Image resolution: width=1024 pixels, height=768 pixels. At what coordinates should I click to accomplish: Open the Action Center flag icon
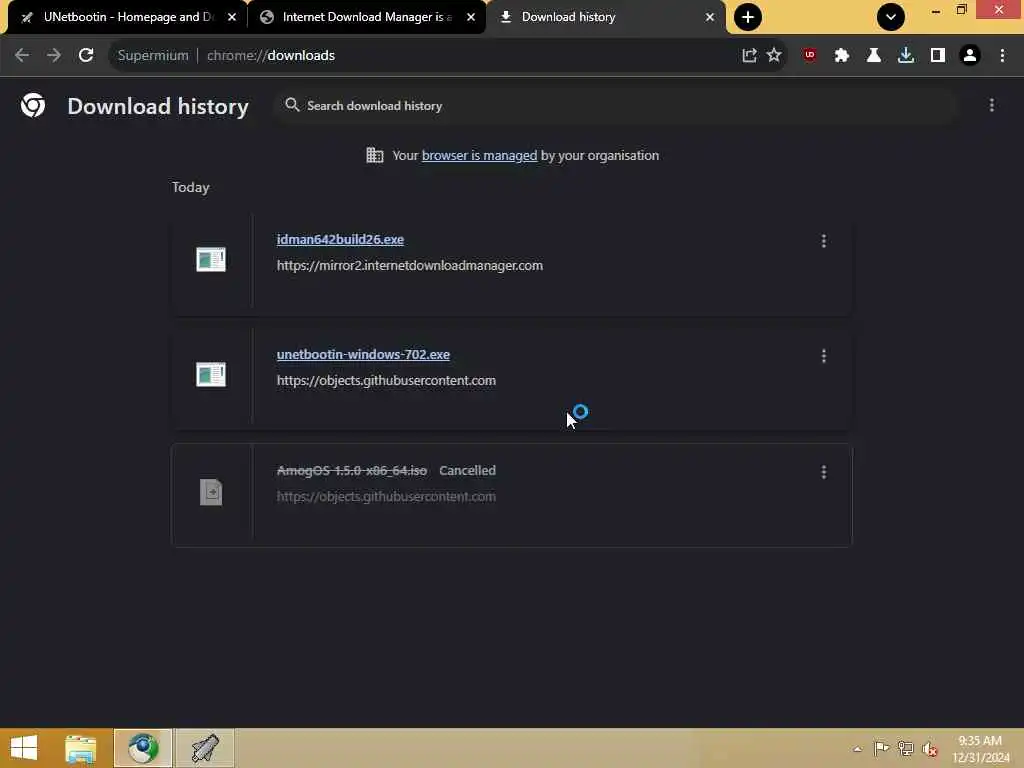pos(881,749)
